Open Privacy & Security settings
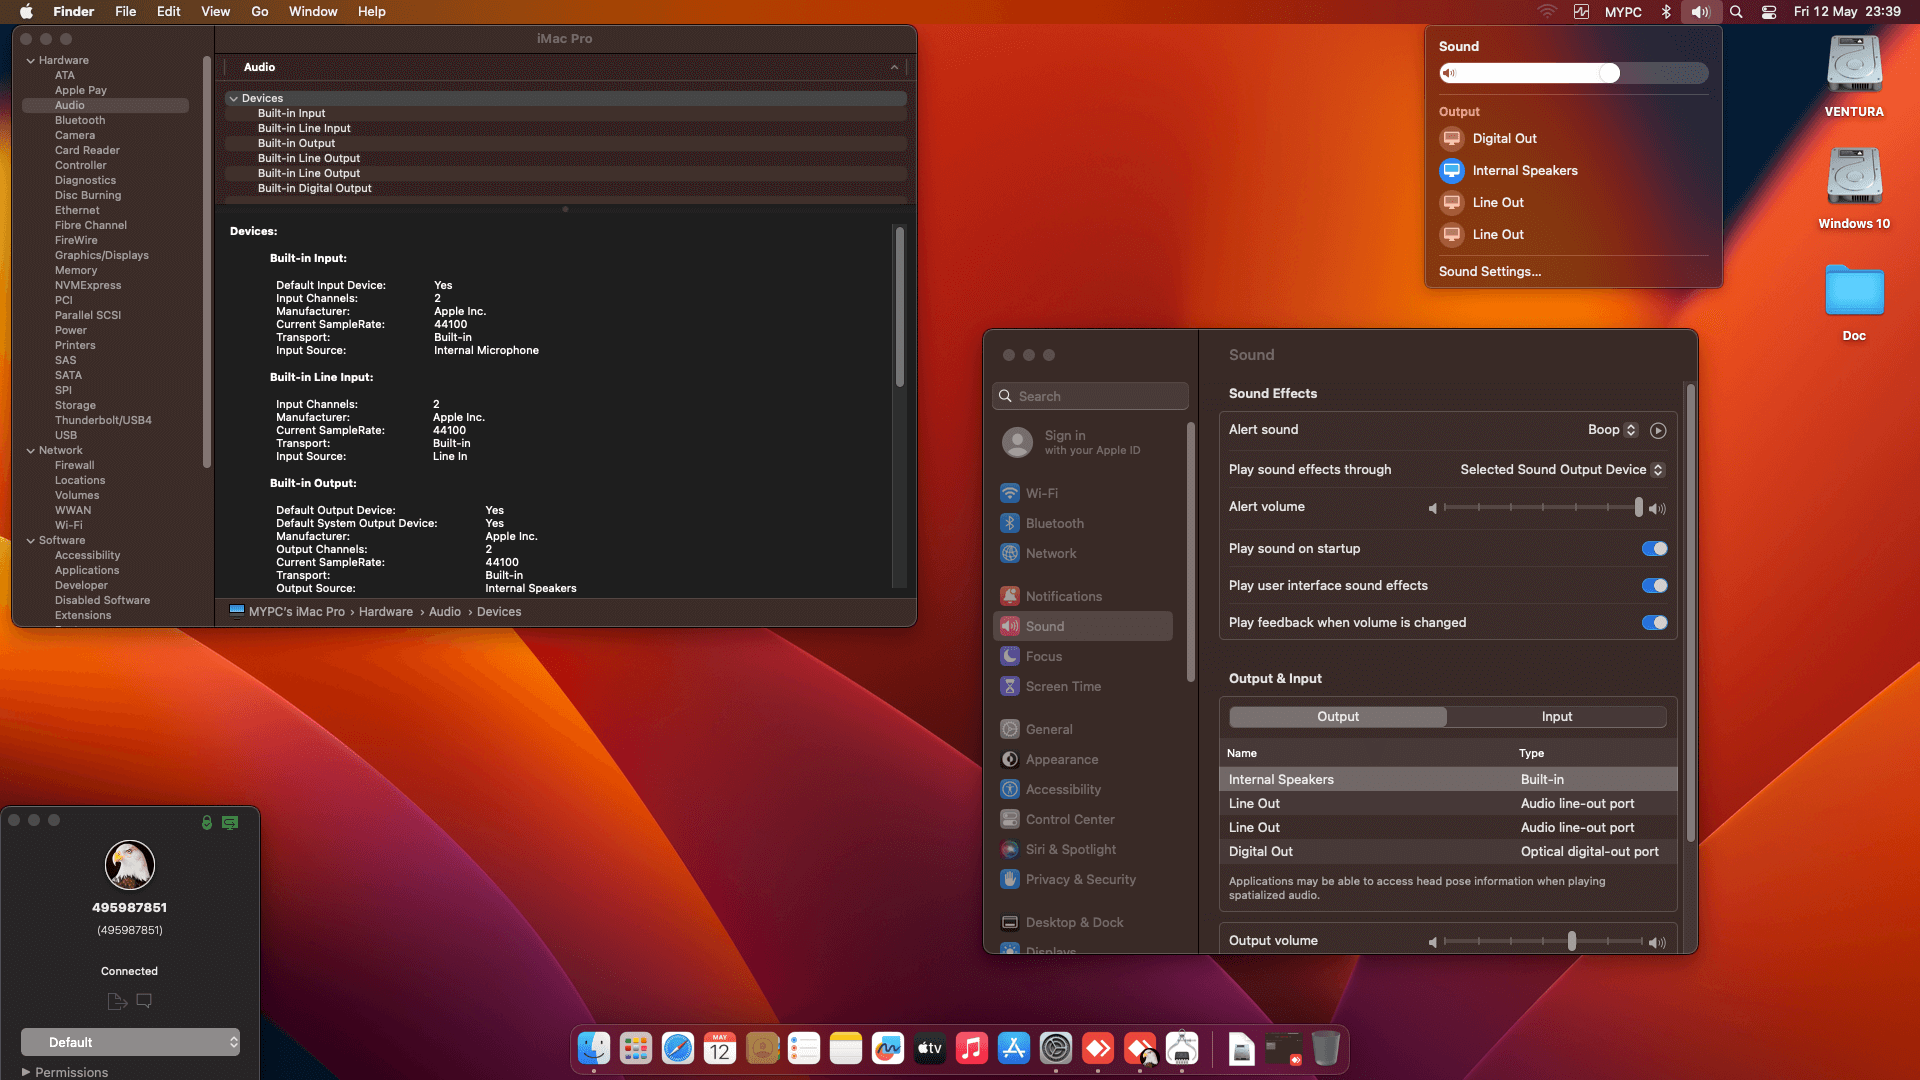This screenshot has width=1920, height=1080. (1084, 880)
